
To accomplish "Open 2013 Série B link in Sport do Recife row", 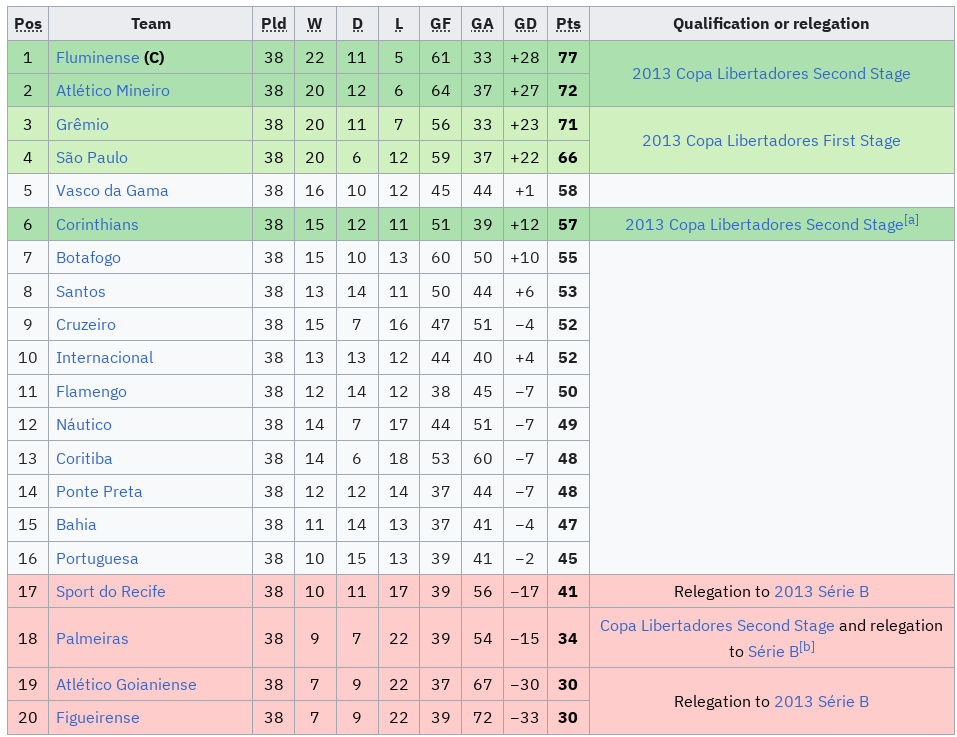I will coord(822,592).
